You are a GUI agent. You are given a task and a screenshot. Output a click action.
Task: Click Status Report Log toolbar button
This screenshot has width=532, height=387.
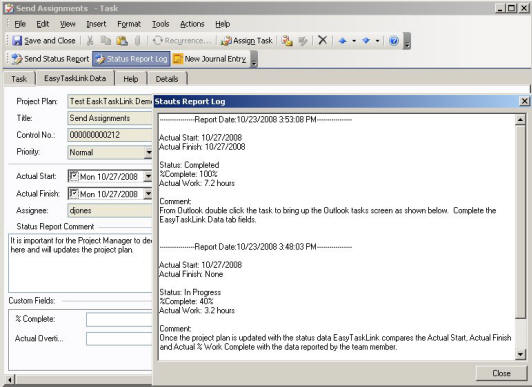coord(131,59)
